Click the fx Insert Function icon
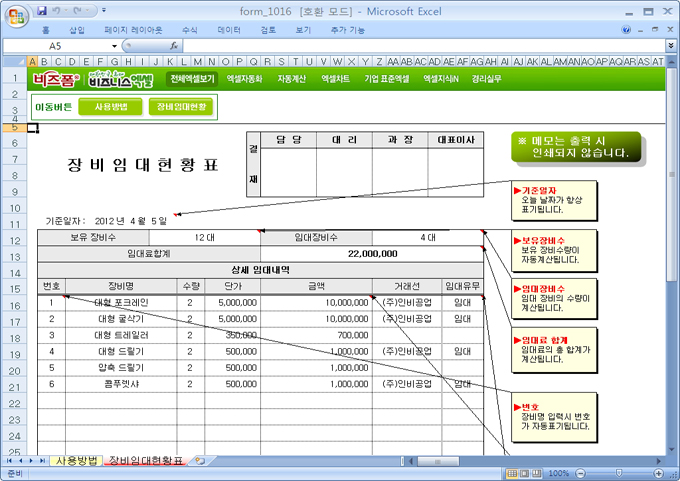Viewport: 680px width, 481px height. coord(173,46)
